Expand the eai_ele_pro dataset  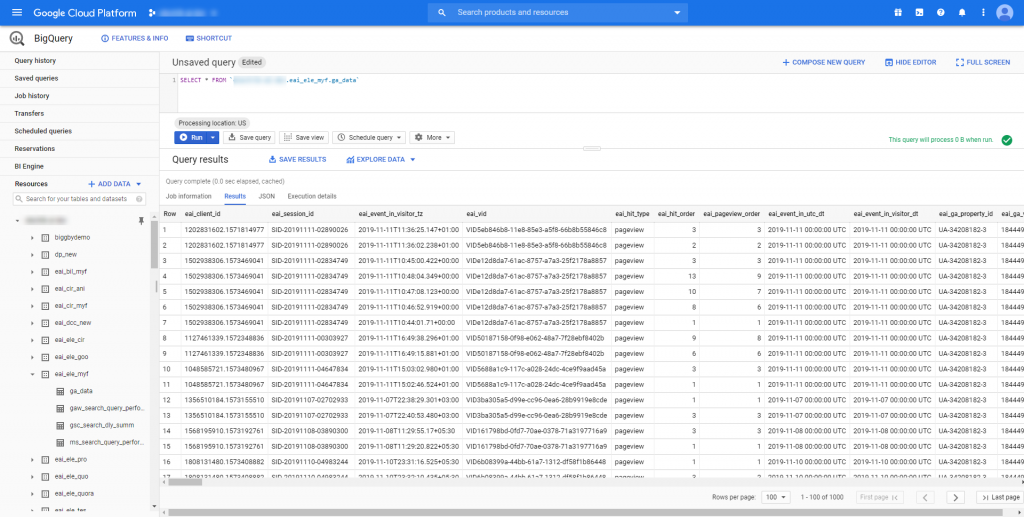coord(32,460)
